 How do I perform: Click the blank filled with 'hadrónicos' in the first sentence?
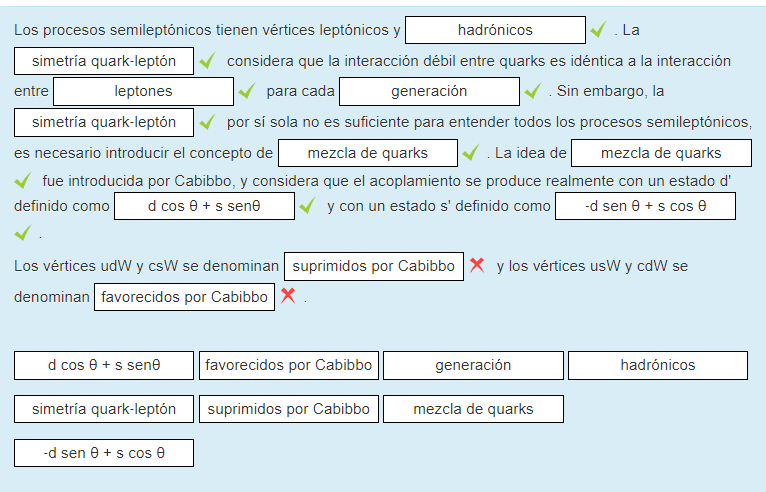tap(495, 30)
